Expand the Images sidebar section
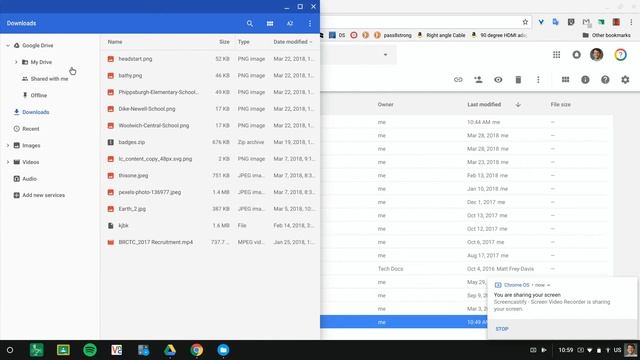Screen dimensions: 640x360 (x=8, y=145)
